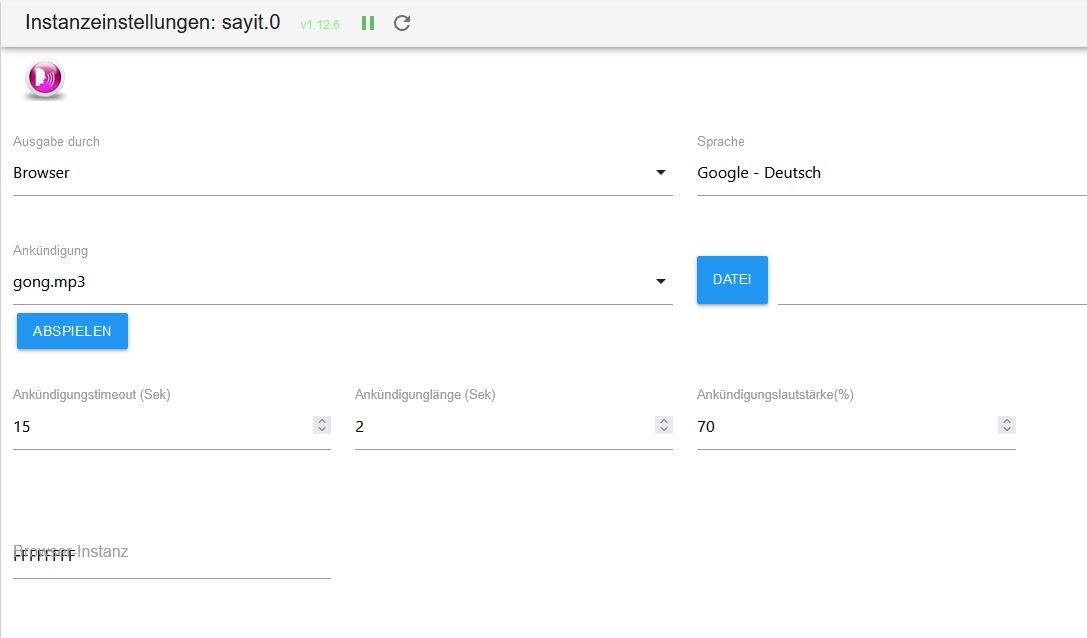1087x638 pixels.
Task: Click the Ankündigungstimeout value field
Action: pyautogui.click(x=160, y=427)
